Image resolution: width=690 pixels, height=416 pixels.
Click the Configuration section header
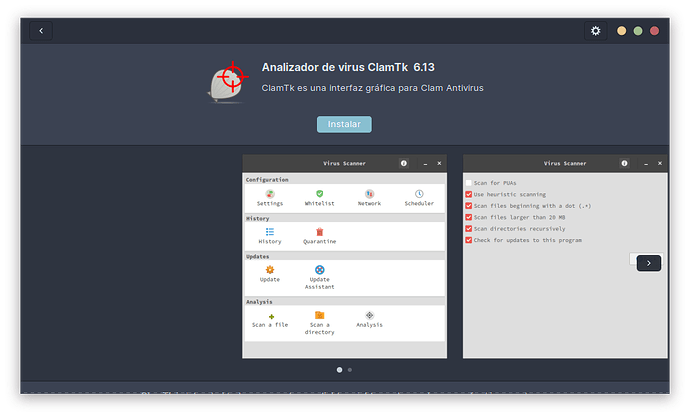click(267, 180)
